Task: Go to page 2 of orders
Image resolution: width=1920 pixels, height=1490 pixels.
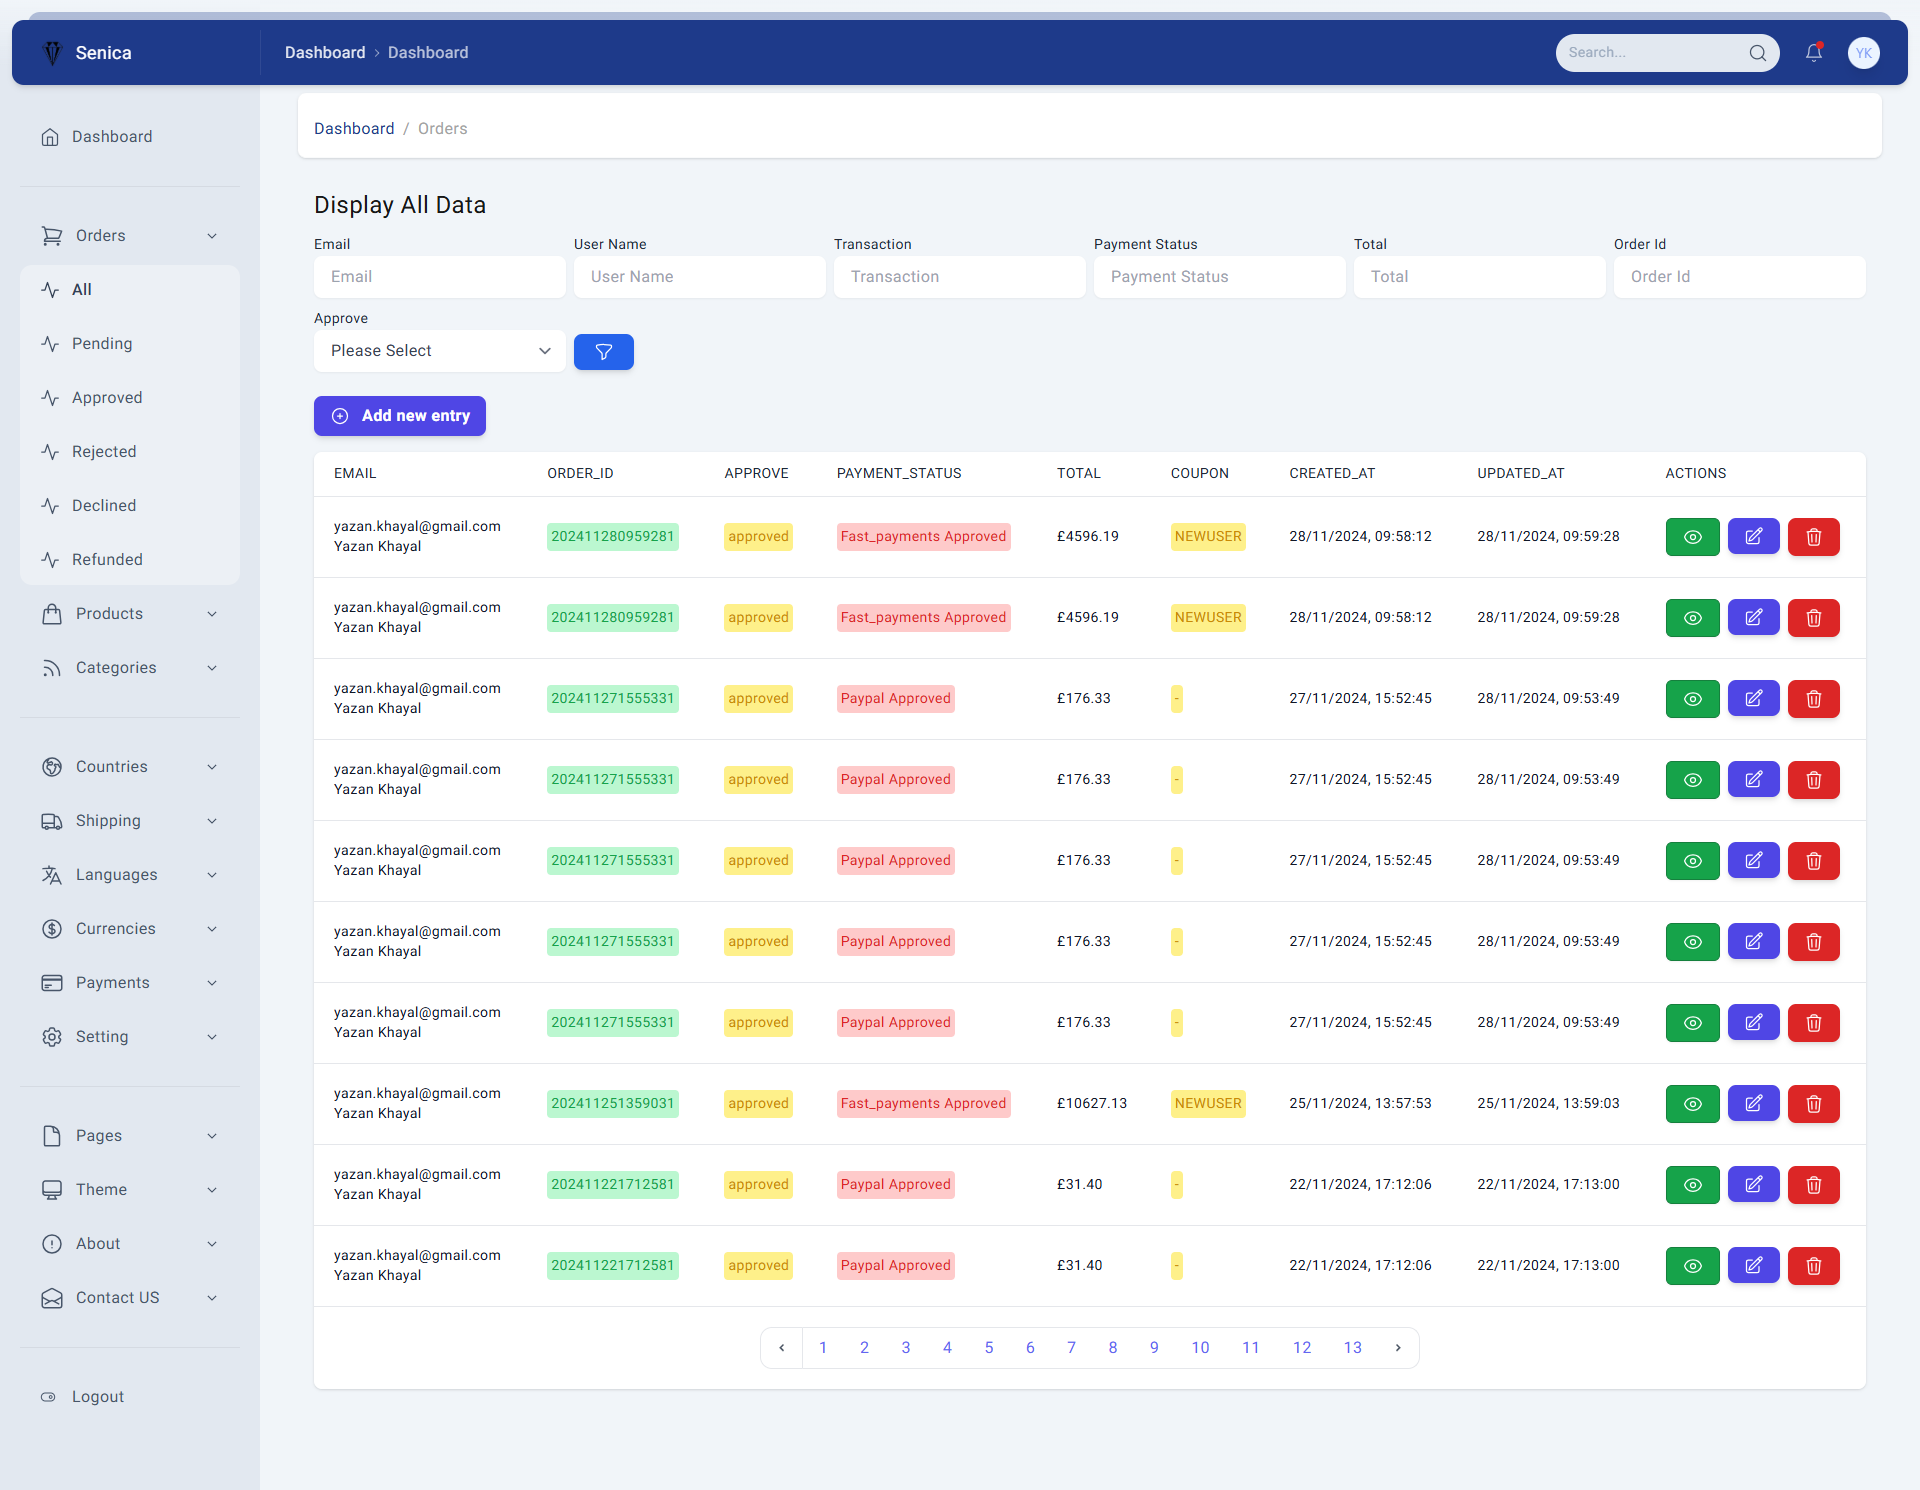Action: [864, 1348]
